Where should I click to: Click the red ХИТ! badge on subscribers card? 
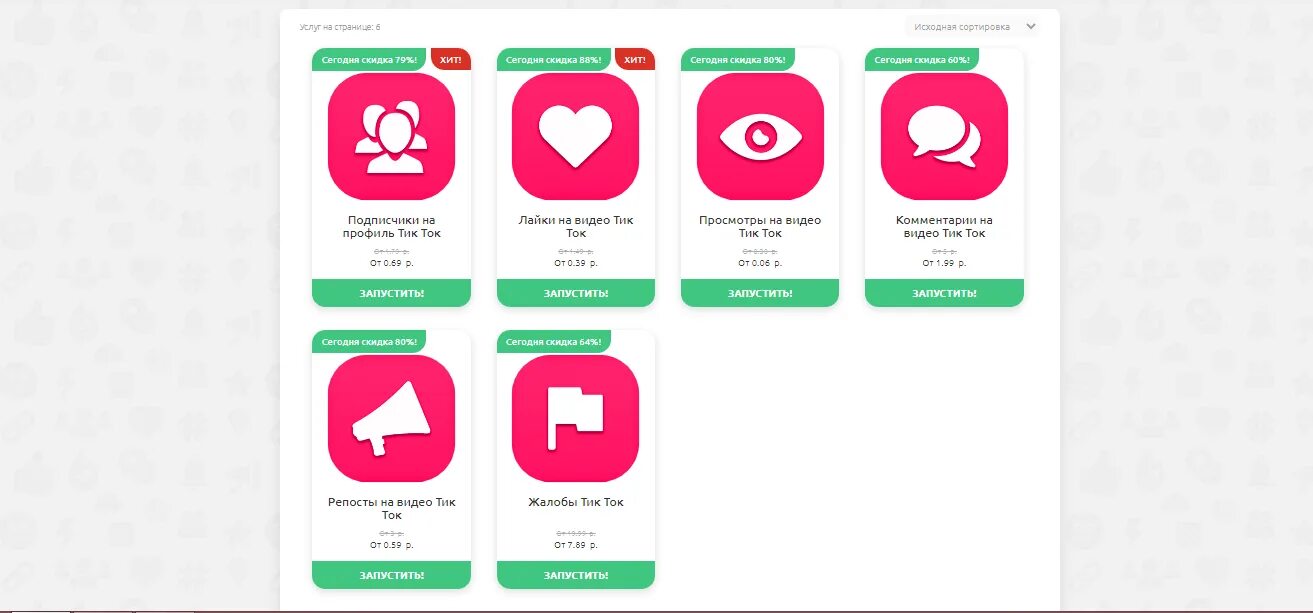point(451,60)
